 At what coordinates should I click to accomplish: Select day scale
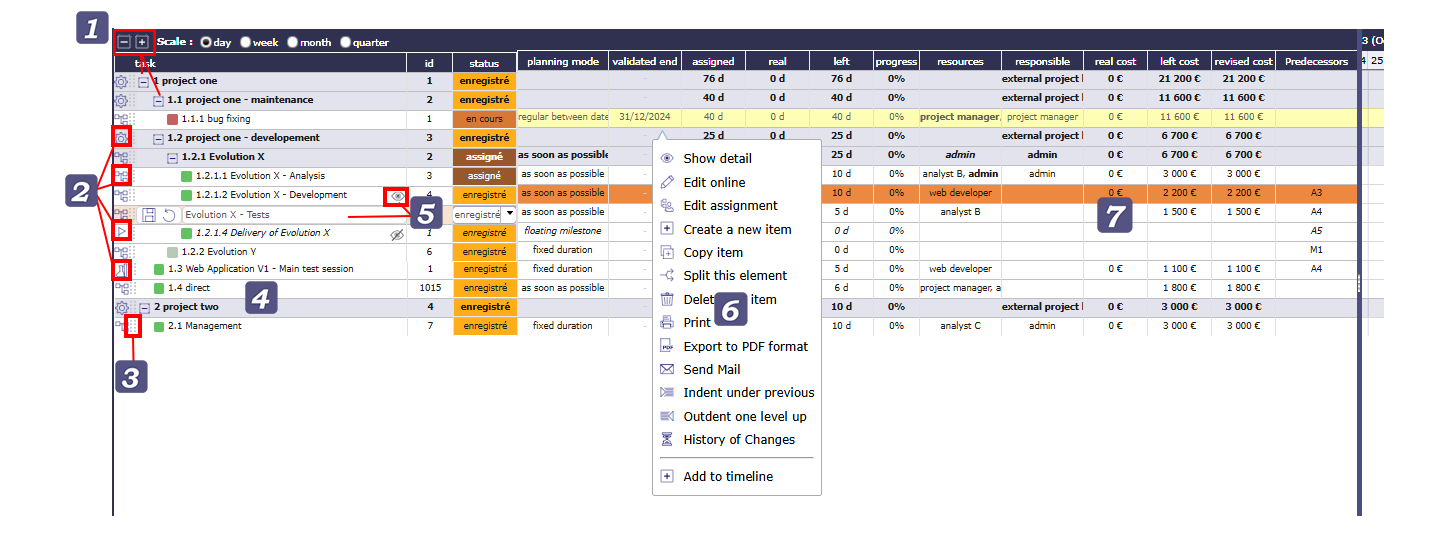tap(207, 43)
